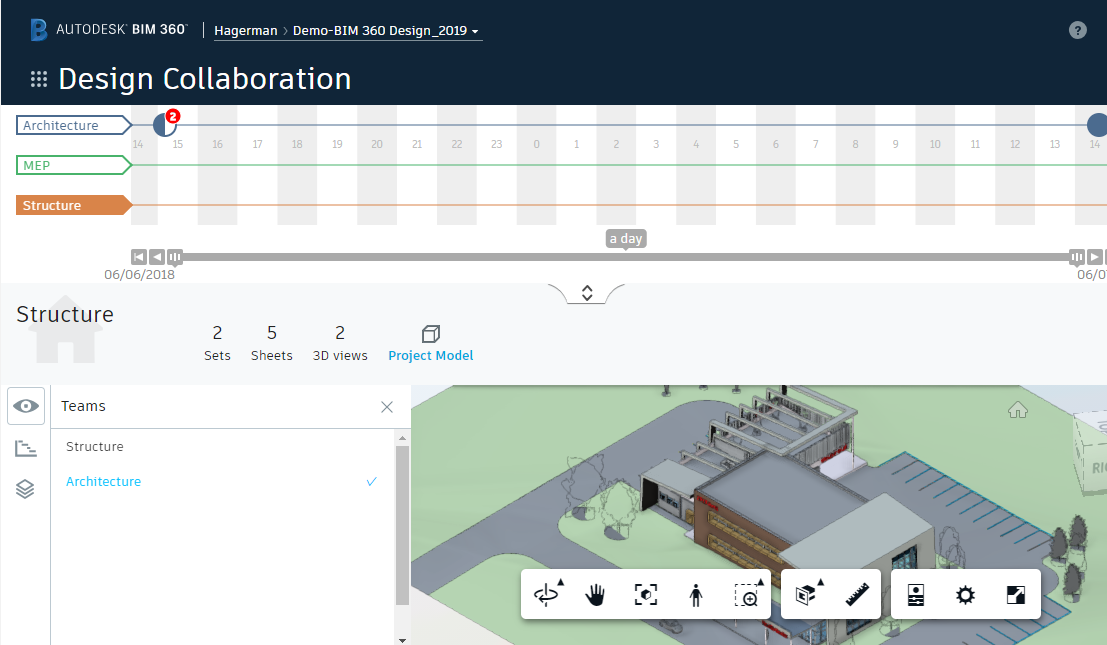Click the Fit to View tool
This screenshot has height=645, width=1107.
[645, 594]
